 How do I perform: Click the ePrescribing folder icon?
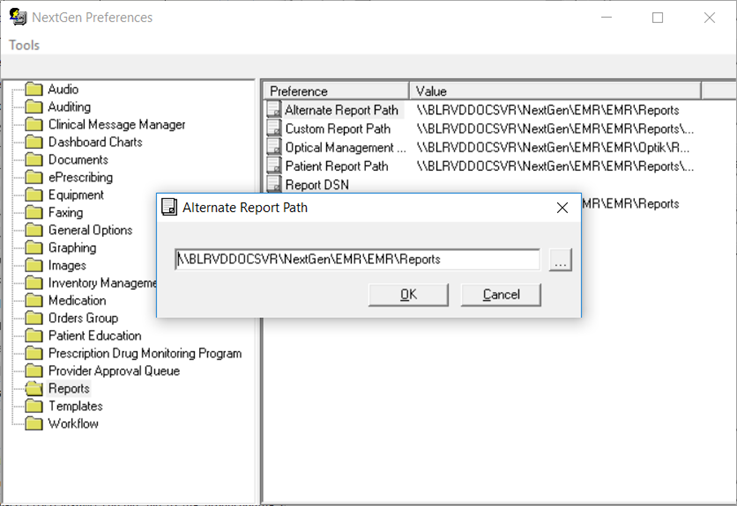pyautogui.click(x=33, y=177)
